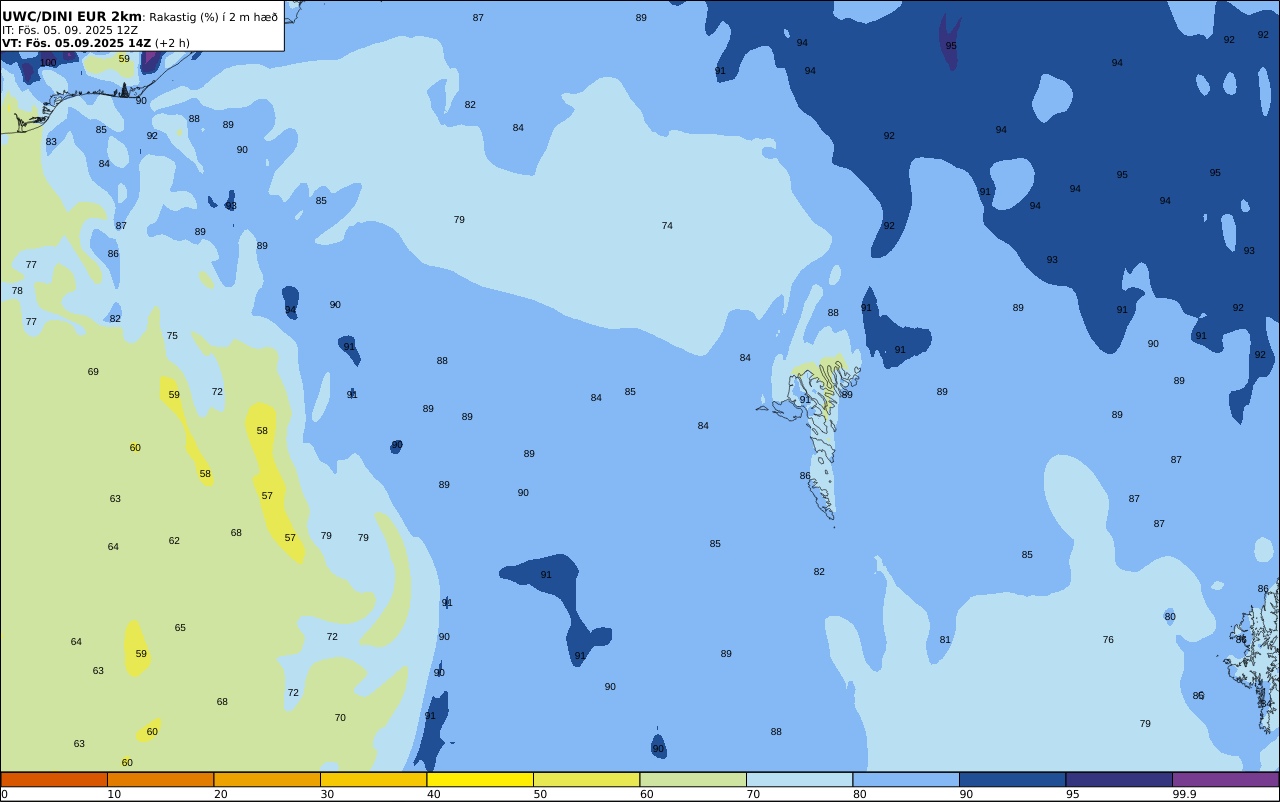Image resolution: width=1280 pixels, height=802 pixels.
Task: Click the map value '75'
Action: coord(172,336)
